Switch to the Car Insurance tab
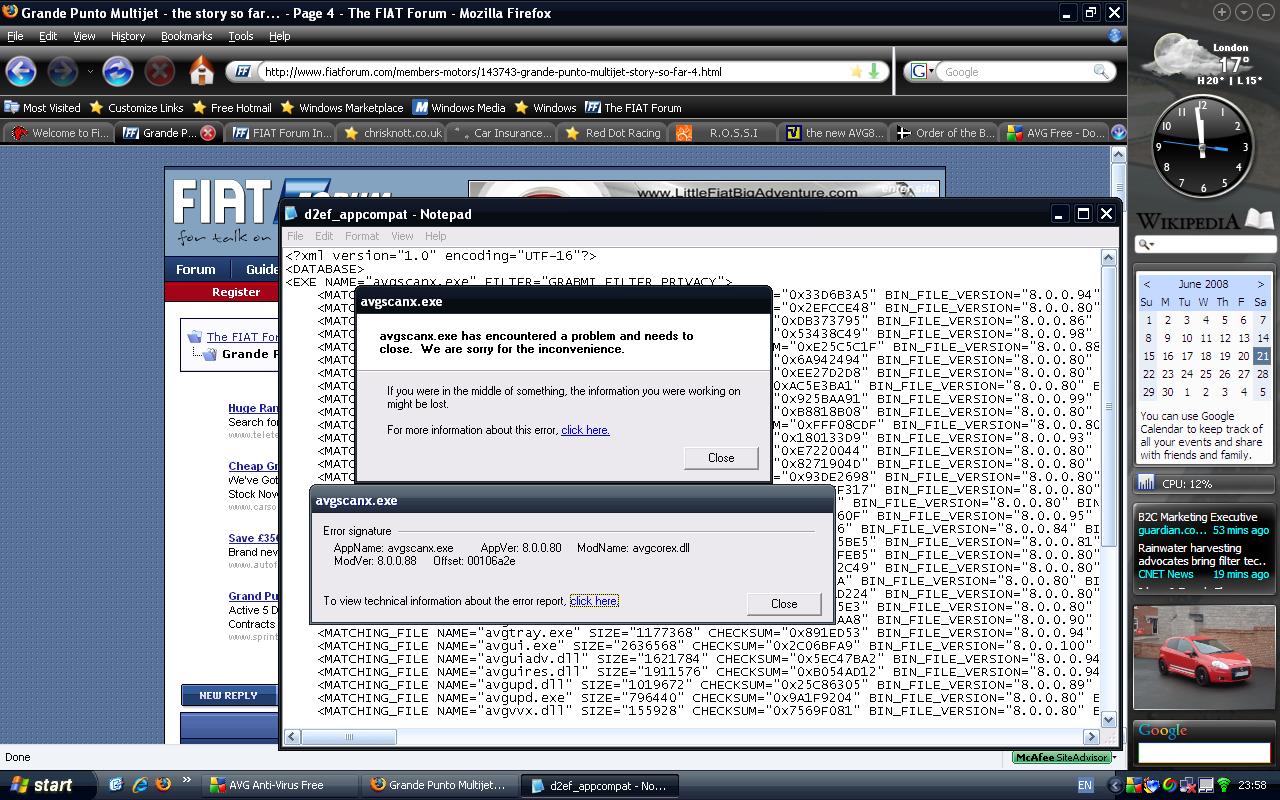Screen dimensions: 1280x800 (x=502, y=132)
